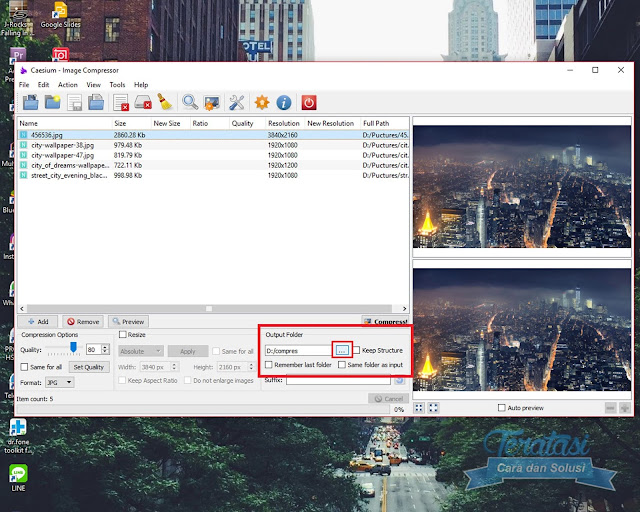Open the Tools menu

(117, 85)
